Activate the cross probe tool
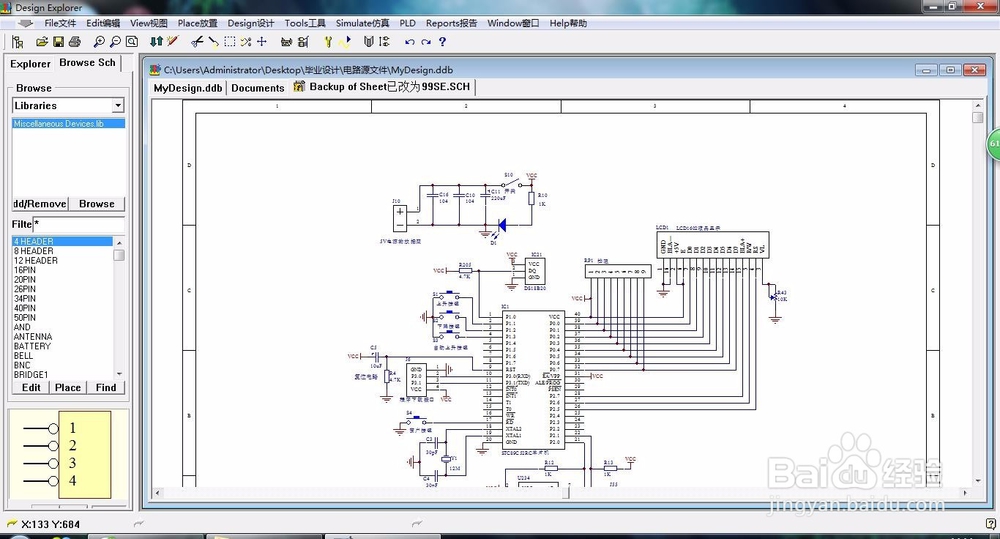1000x539 pixels. [172, 41]
